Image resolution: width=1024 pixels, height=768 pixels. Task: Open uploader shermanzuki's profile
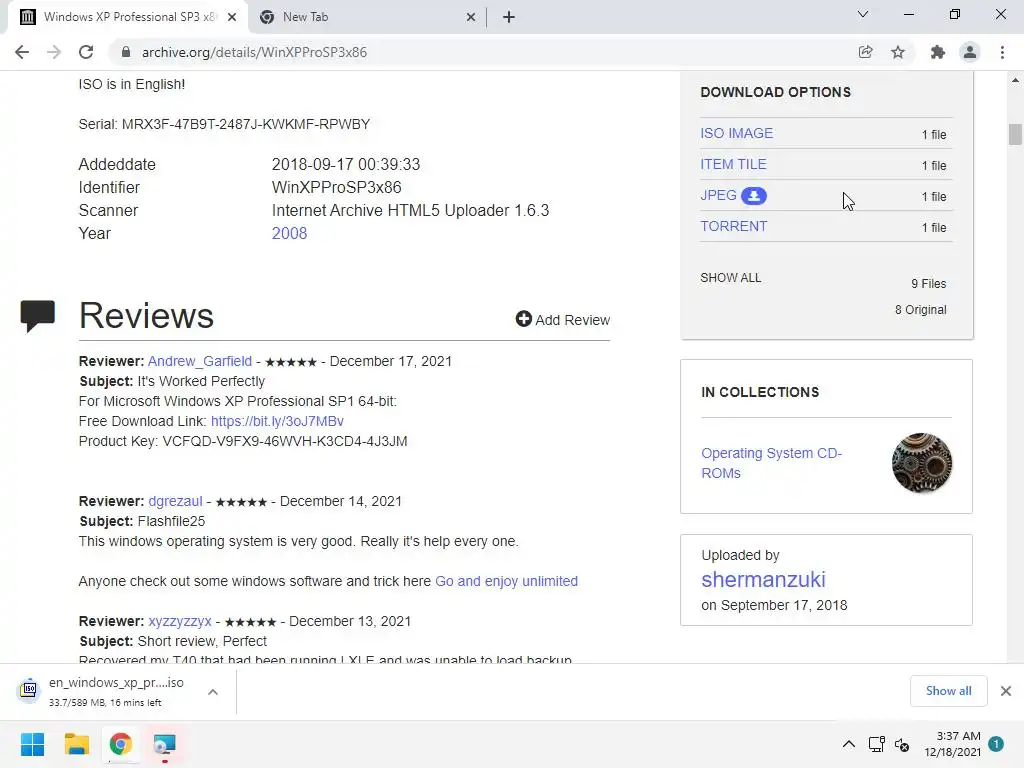(763, 579)
